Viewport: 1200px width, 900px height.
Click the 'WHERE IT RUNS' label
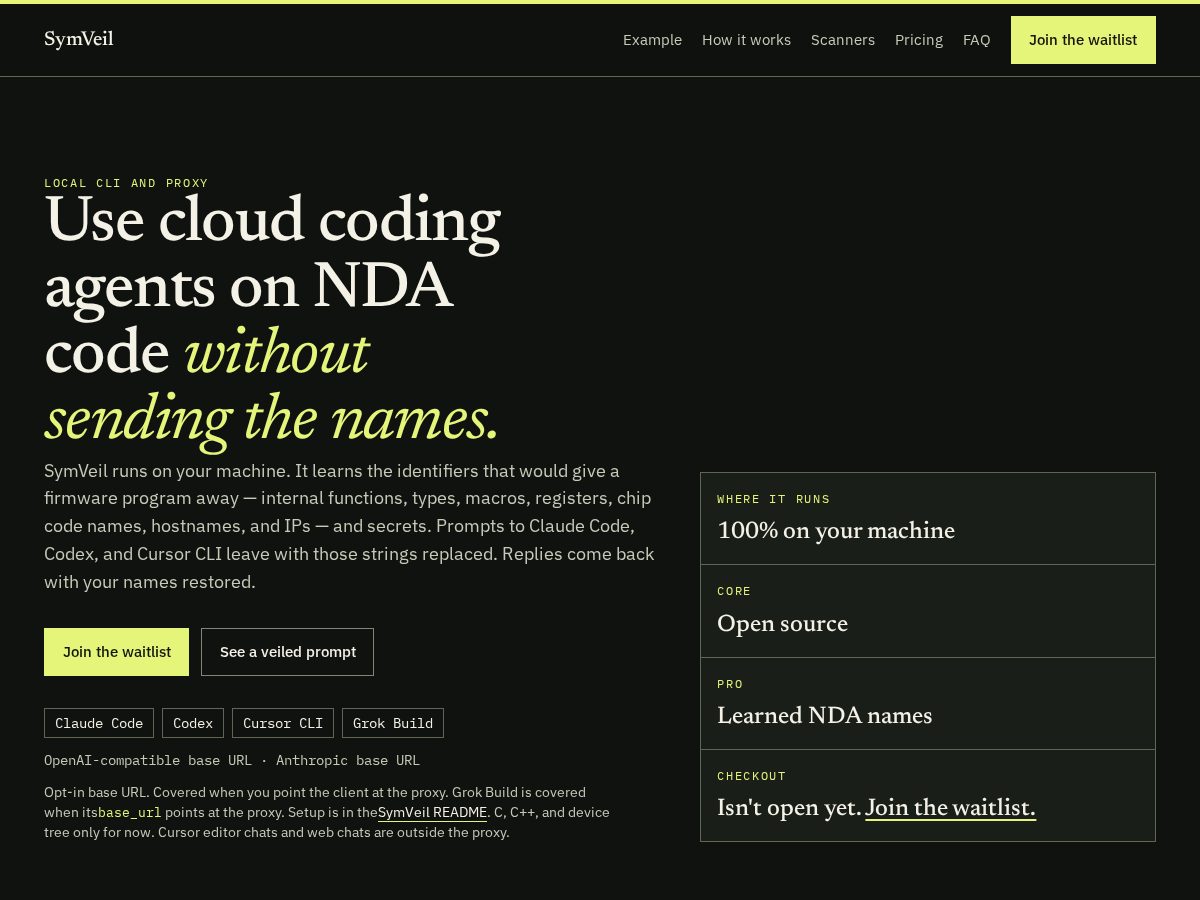click(x=774, y=499)
